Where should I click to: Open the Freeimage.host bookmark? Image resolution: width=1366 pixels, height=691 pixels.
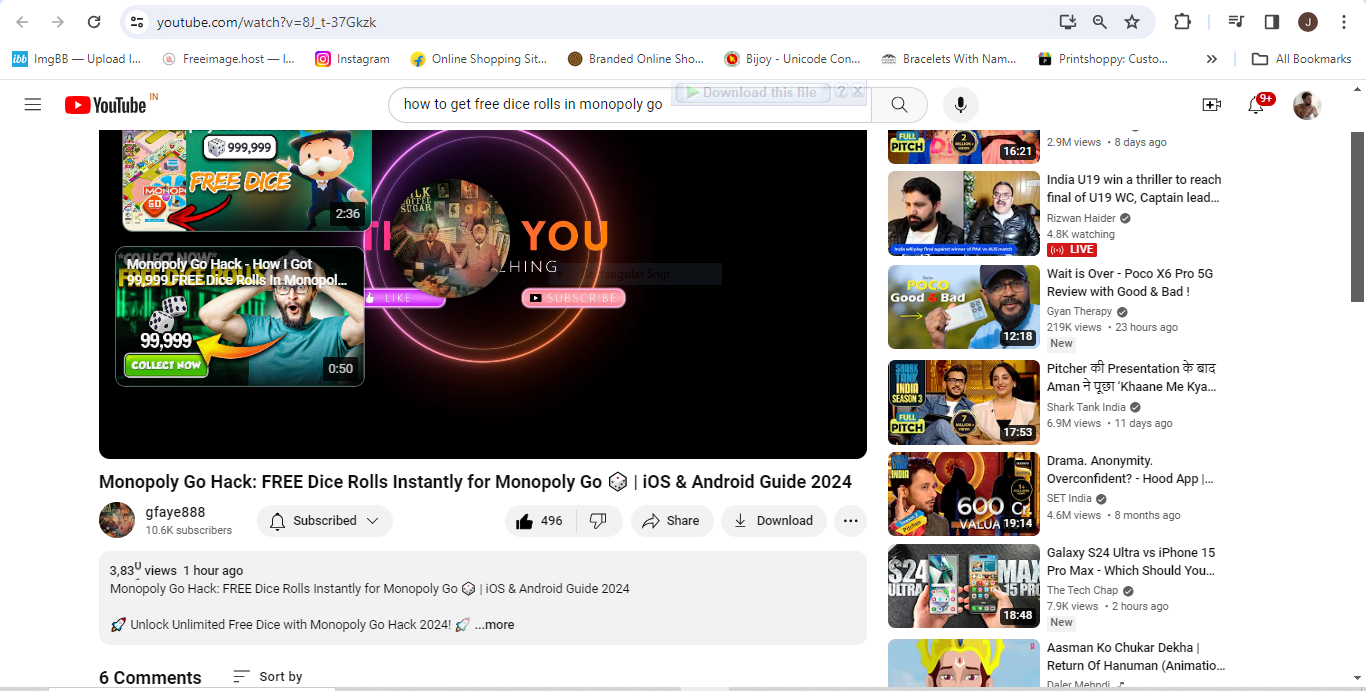[228, 59]
